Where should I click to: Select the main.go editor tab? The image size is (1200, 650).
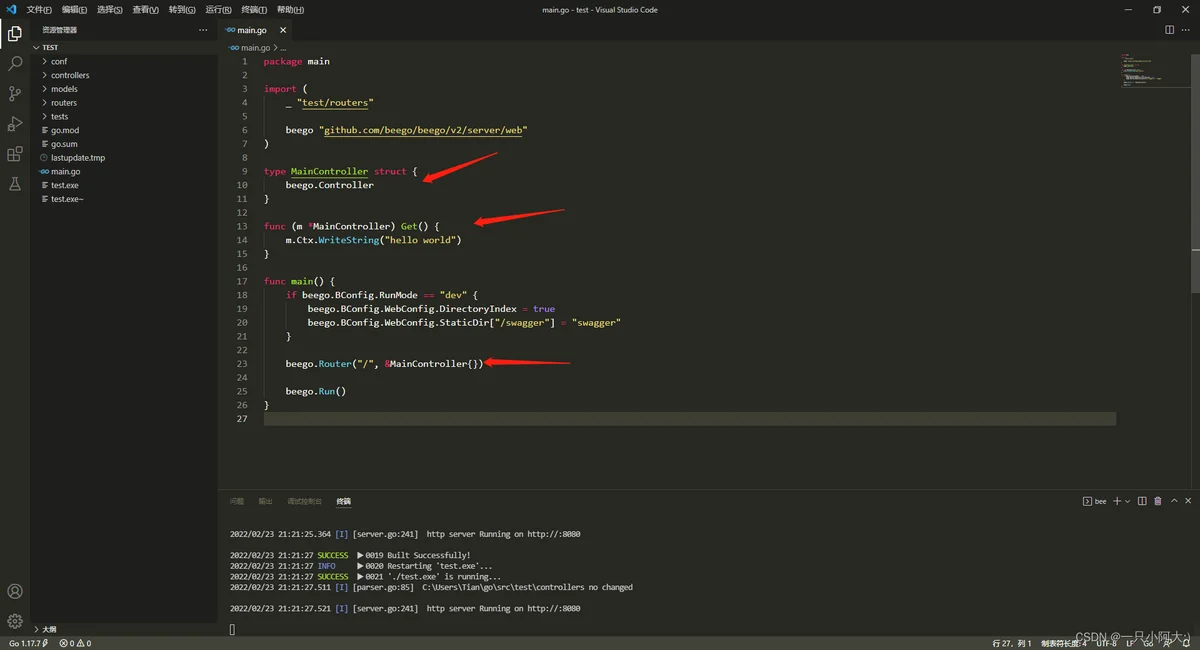[x=256, y=30]
